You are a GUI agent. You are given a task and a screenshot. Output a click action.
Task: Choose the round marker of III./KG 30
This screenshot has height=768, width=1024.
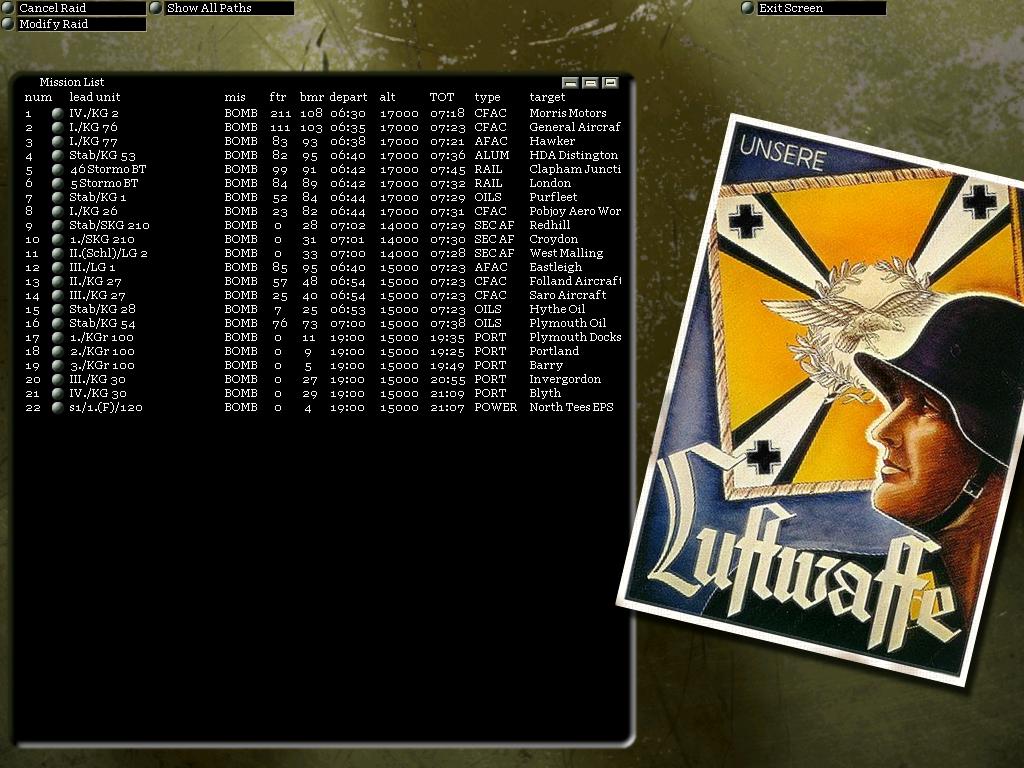pos(57,379)
